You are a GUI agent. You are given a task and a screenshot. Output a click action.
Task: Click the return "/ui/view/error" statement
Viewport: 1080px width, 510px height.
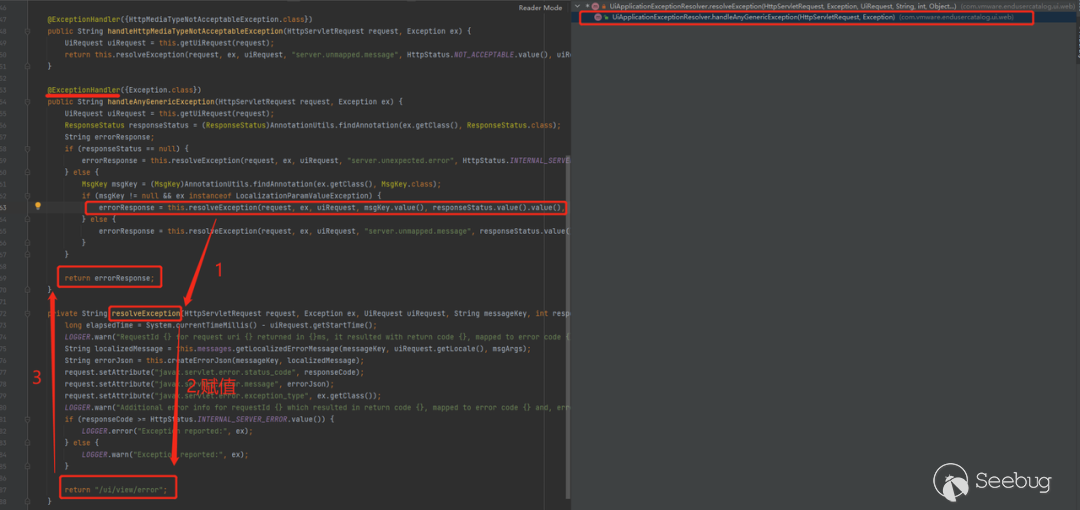pyautogui.click(x=116, y=490)
